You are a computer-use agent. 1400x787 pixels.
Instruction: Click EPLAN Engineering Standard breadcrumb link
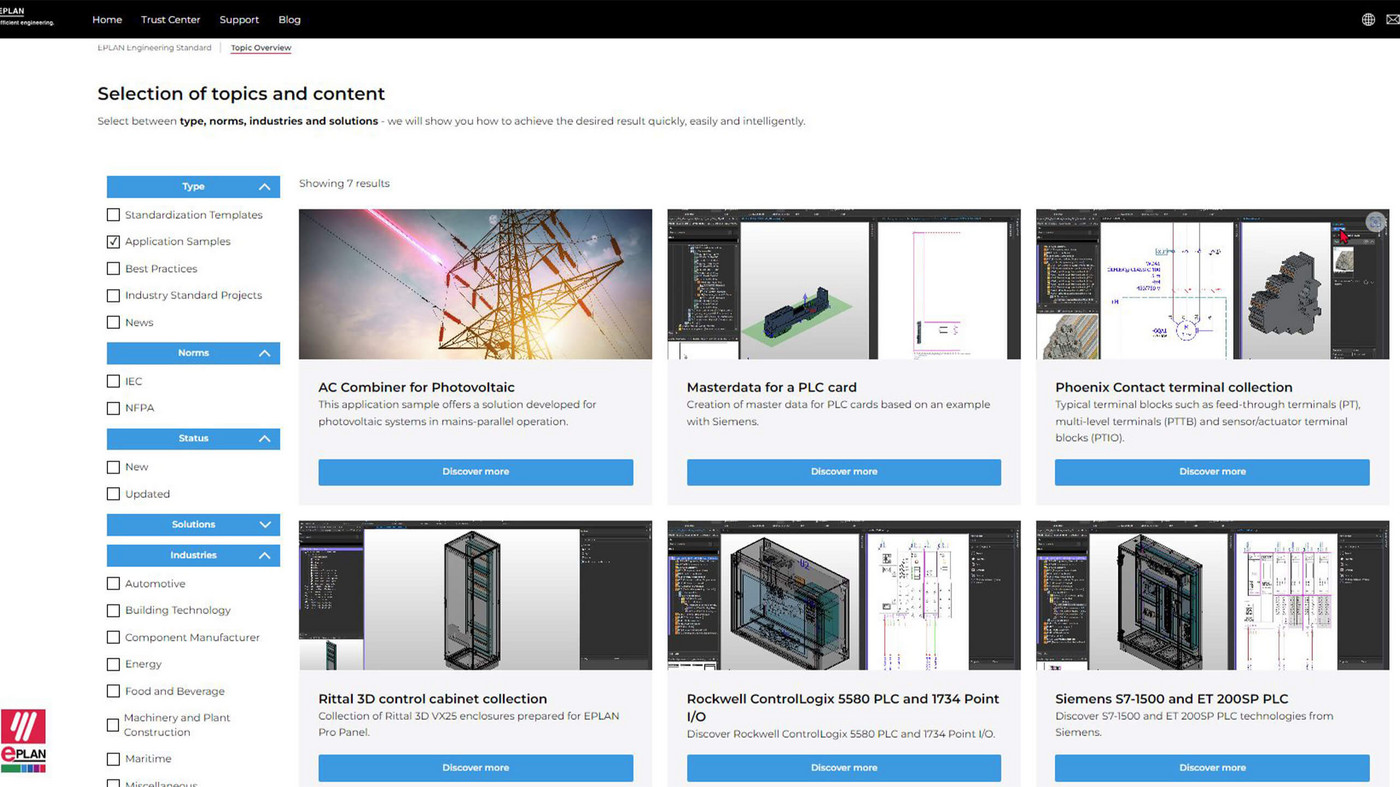tap(154, 48)
